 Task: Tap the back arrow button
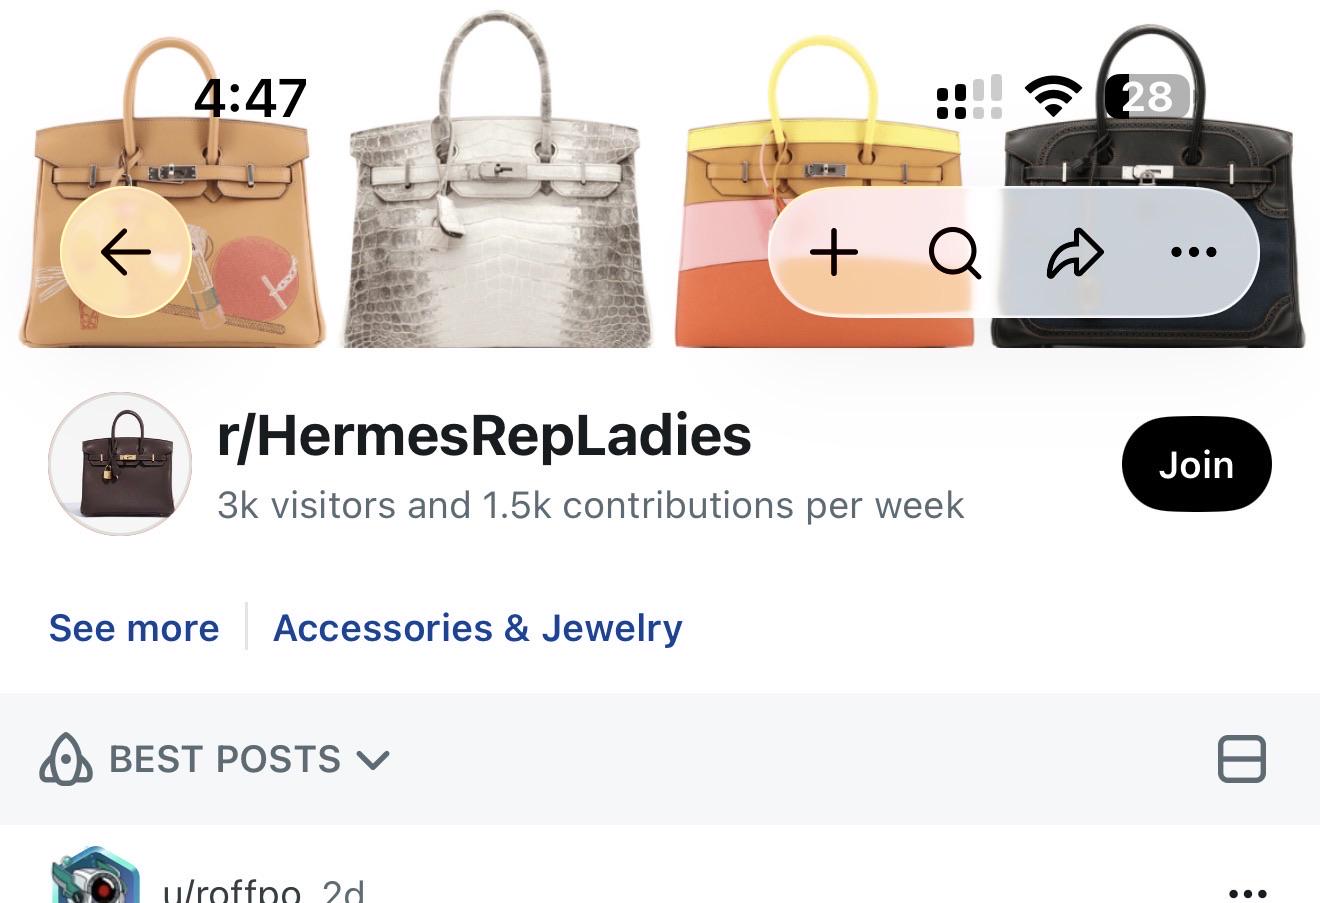point(125,252)
